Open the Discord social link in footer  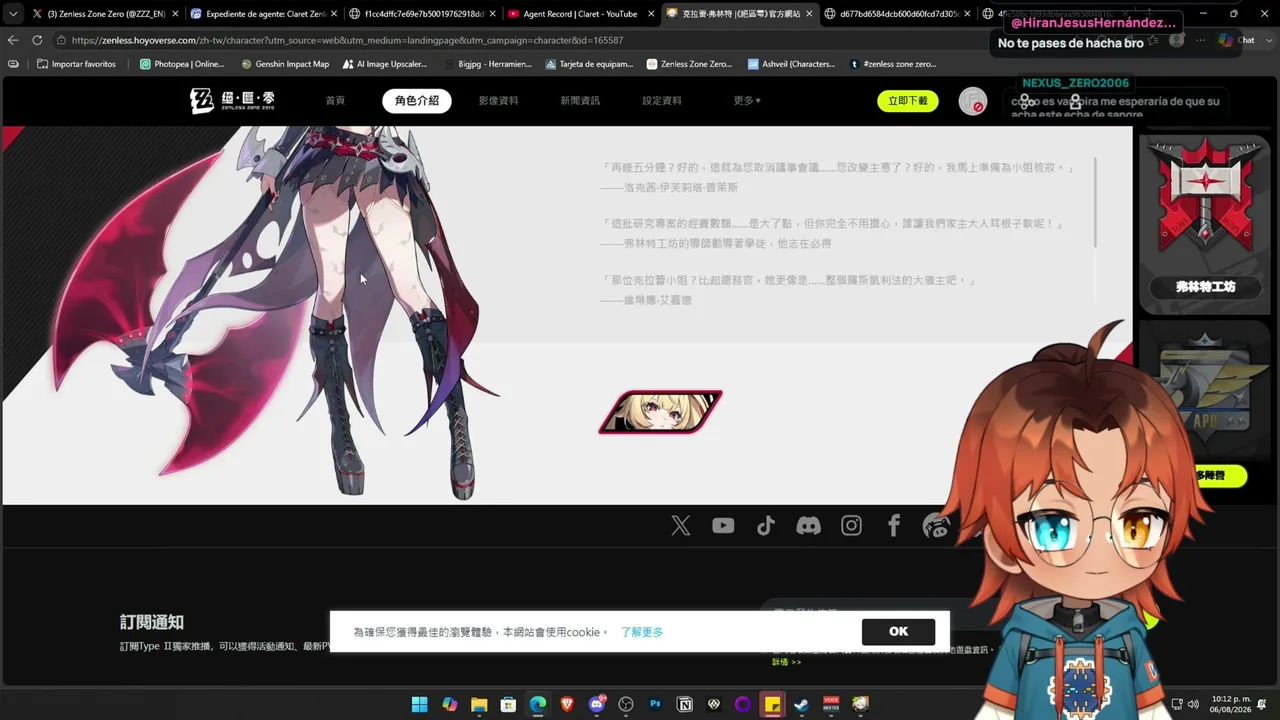(808, 526)
